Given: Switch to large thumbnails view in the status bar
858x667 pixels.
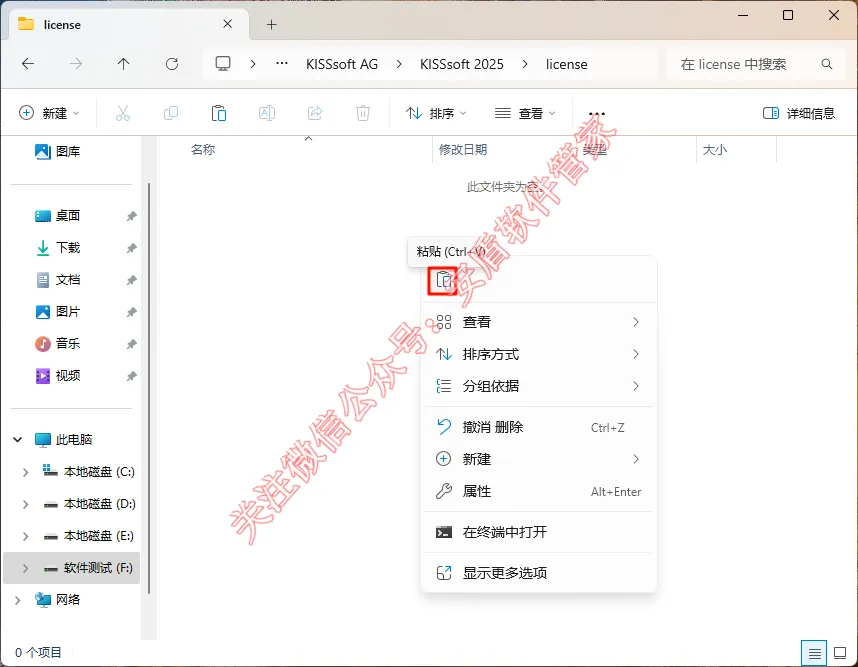Looking at the screenshot, I should tap(840, 653).
